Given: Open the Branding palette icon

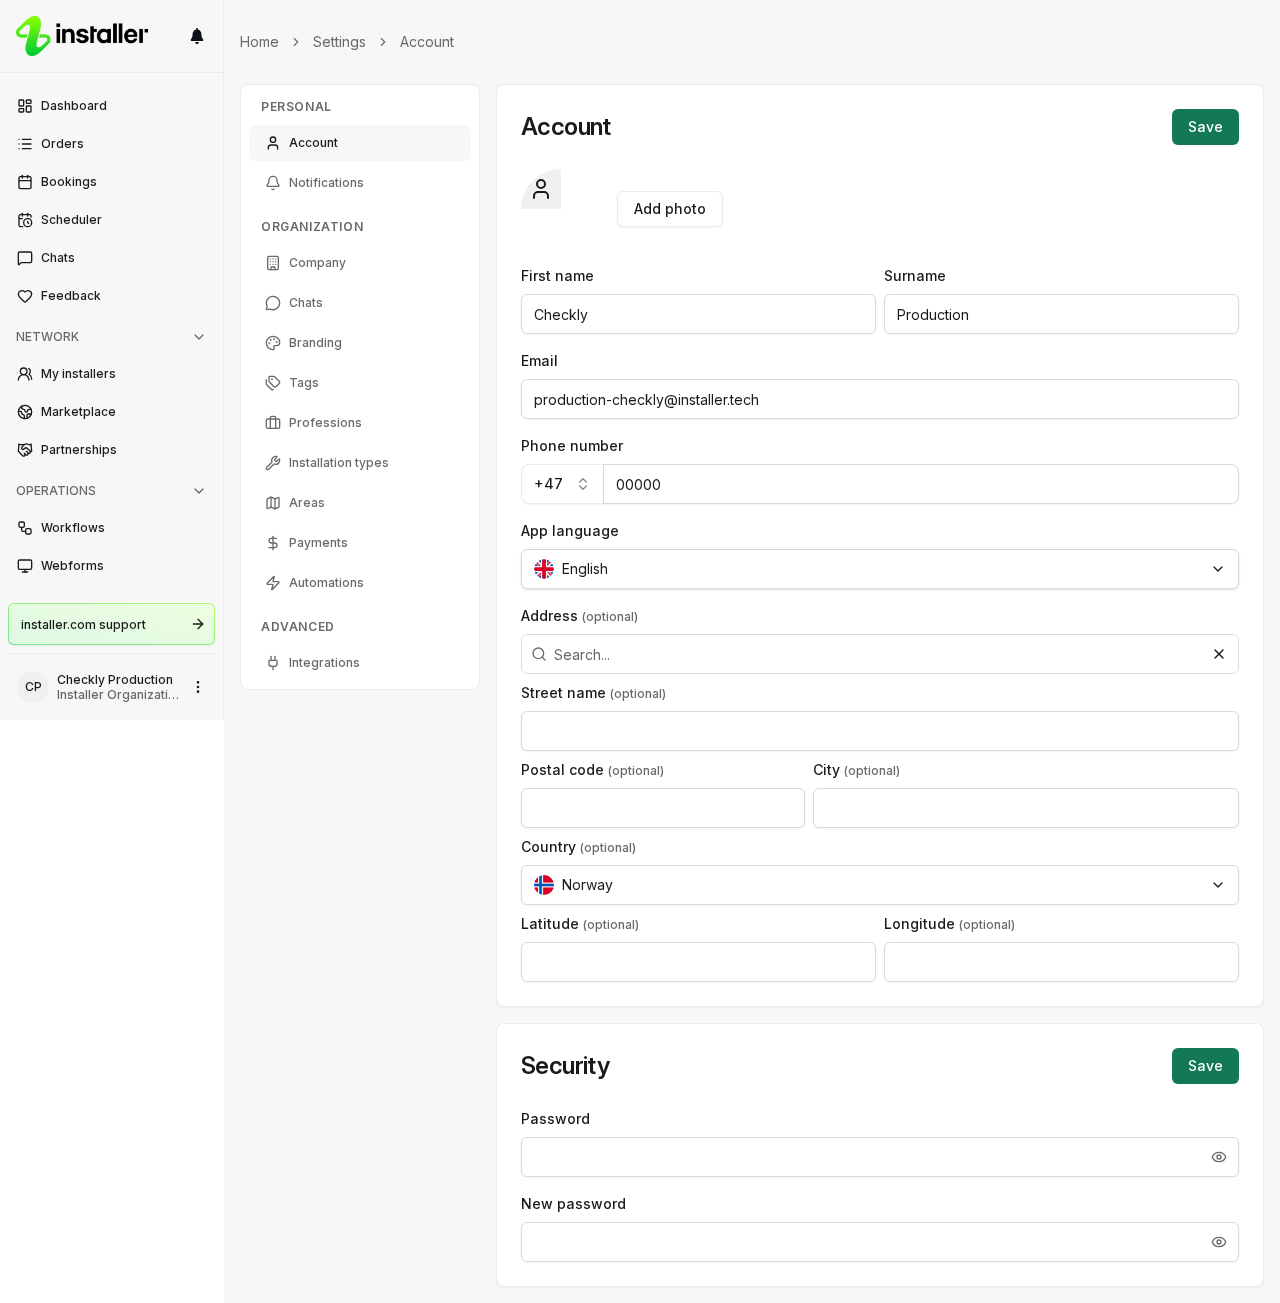Looking at the screenshot, I should [x=273, y=343].
